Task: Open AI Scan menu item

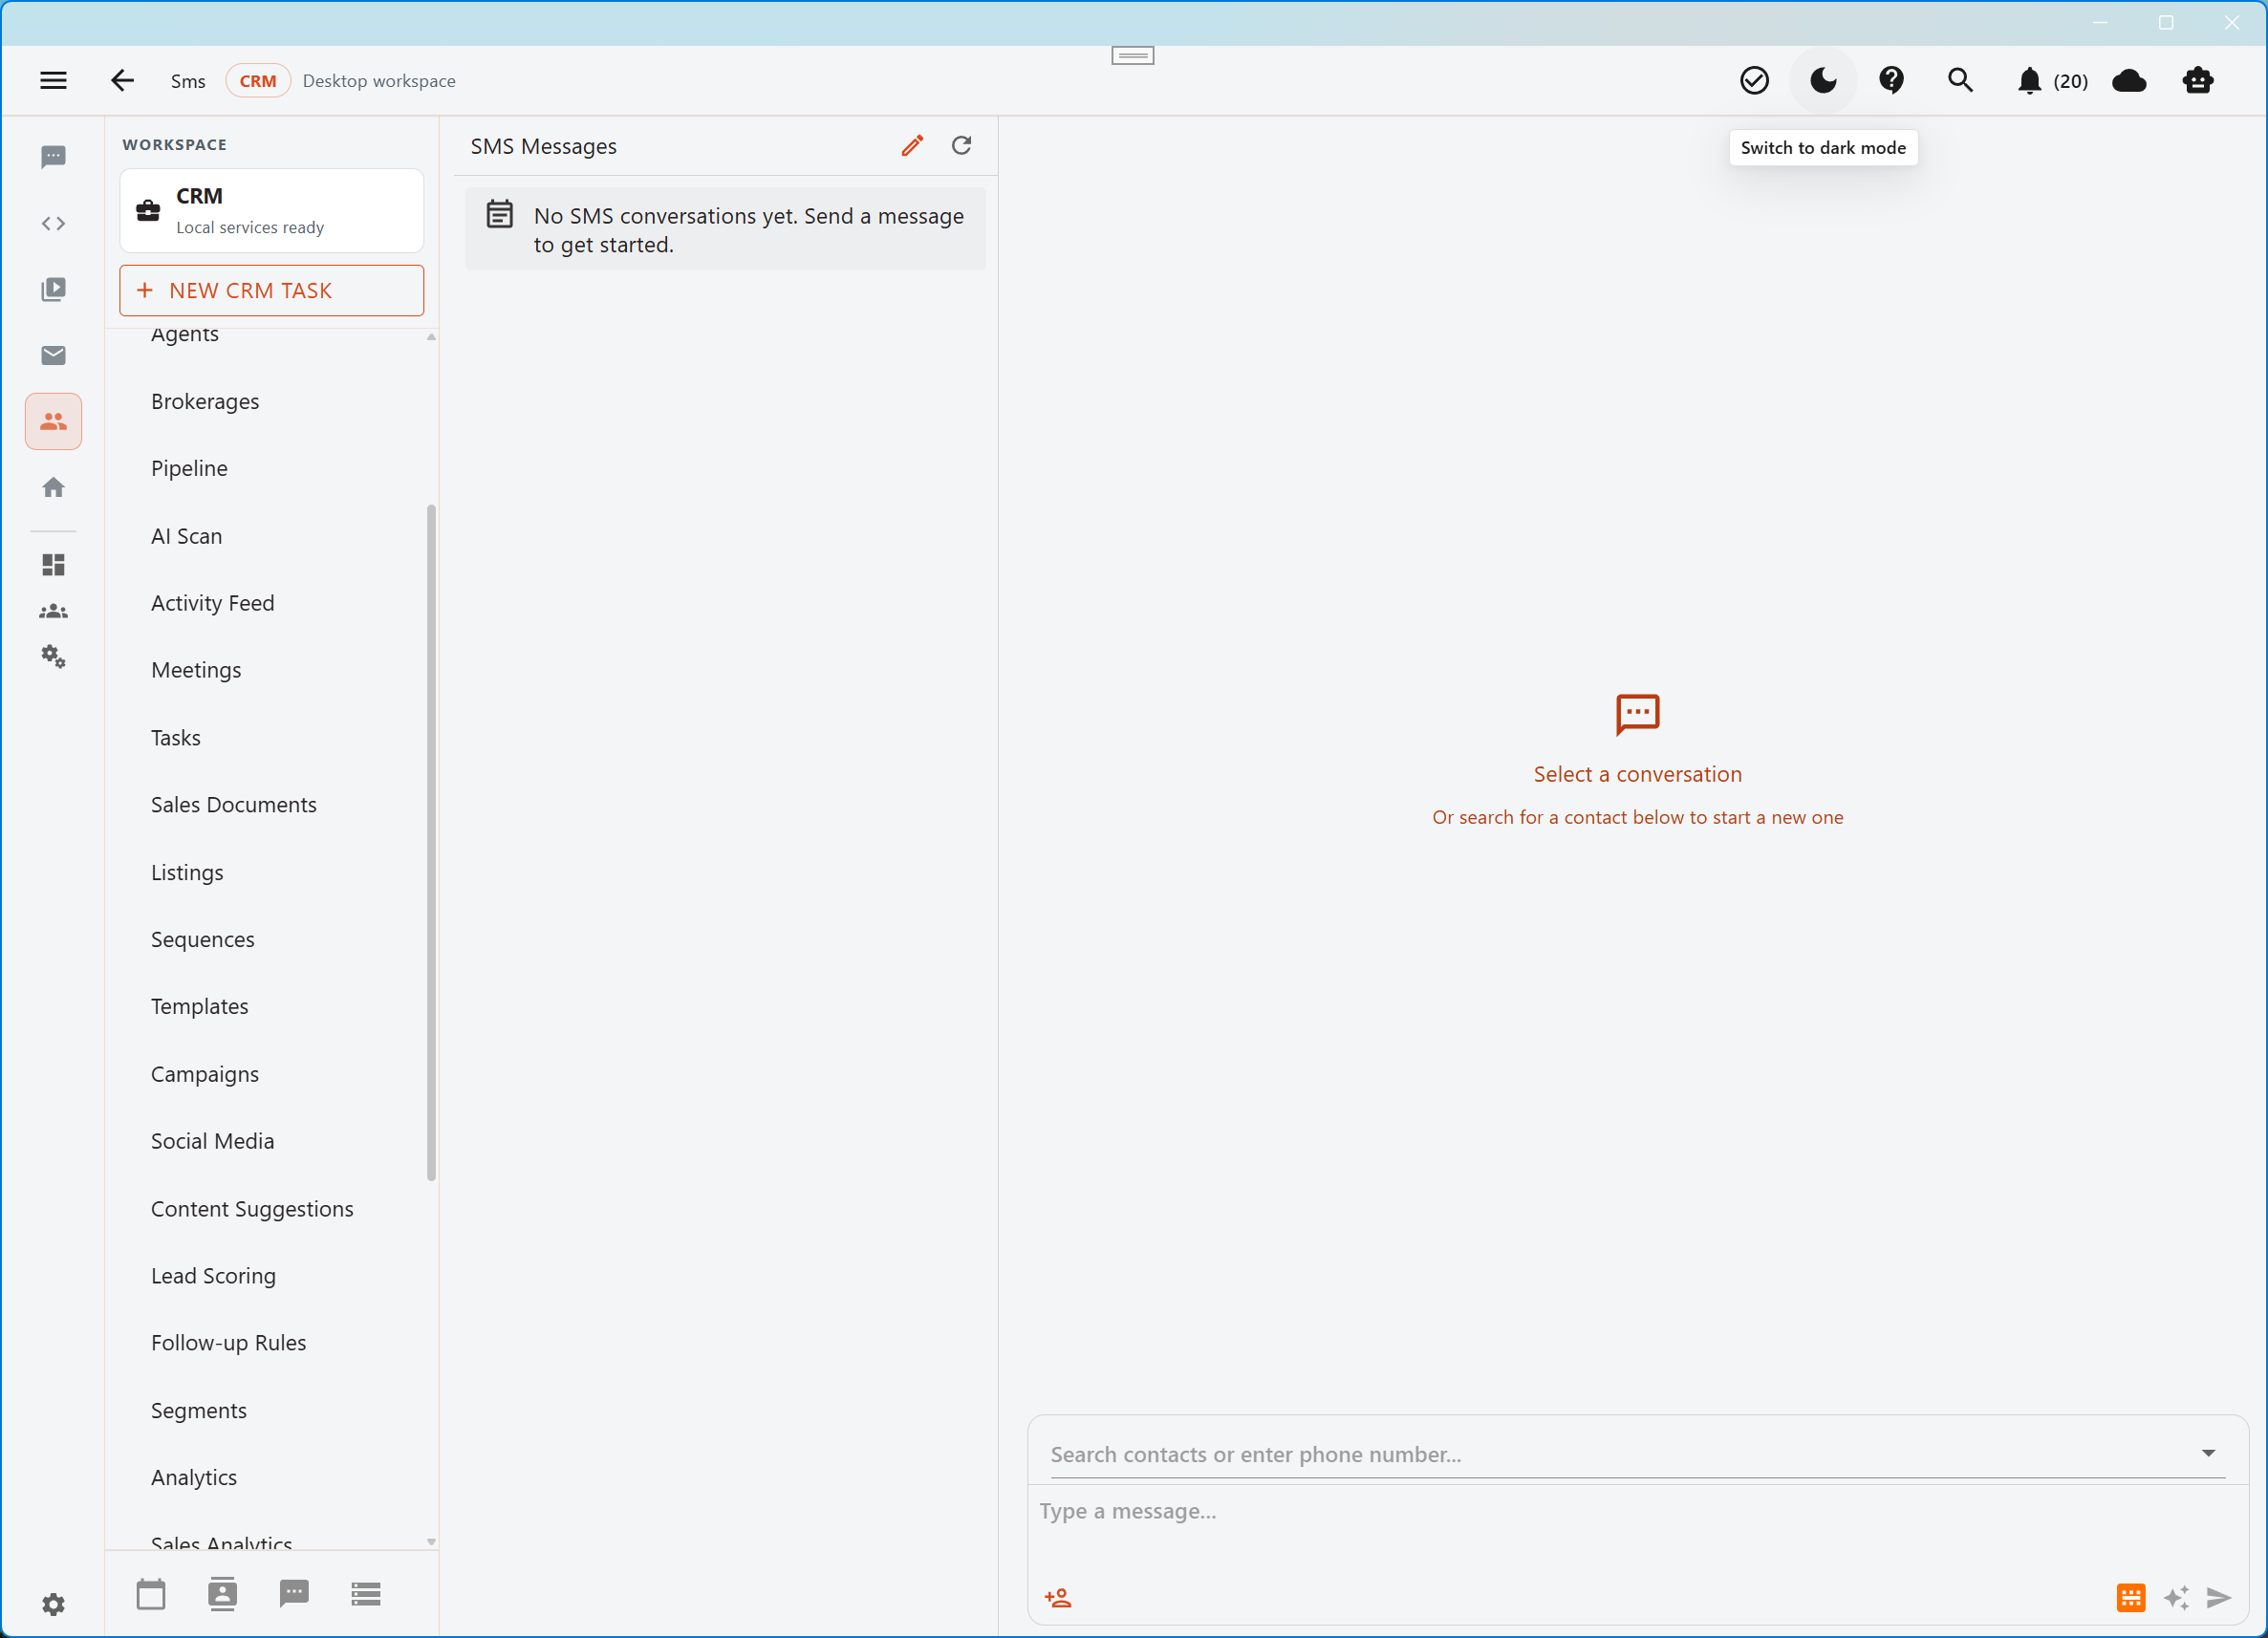Action: [x=186, y=537]
